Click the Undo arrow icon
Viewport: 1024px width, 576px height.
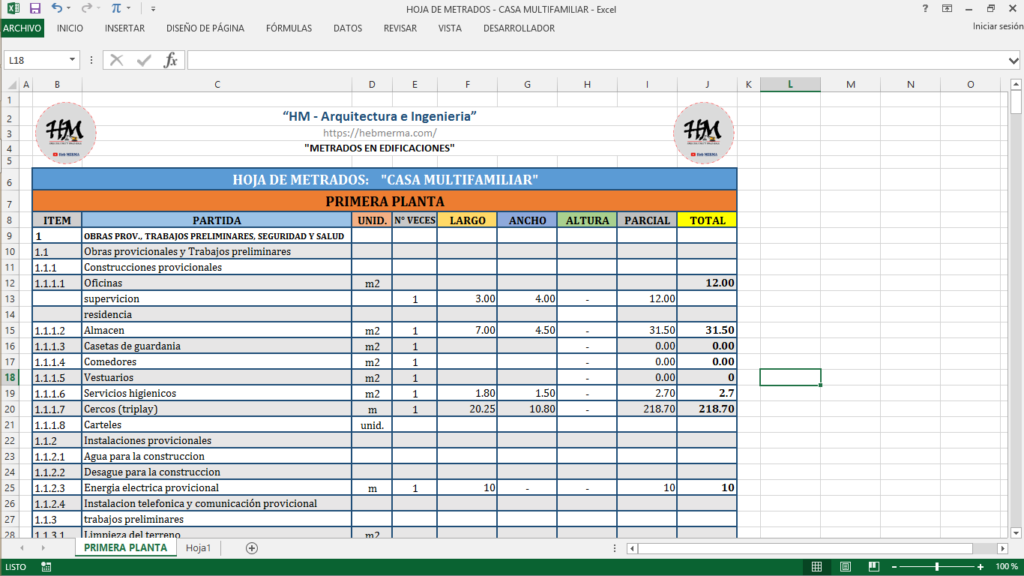pos(57,8)
